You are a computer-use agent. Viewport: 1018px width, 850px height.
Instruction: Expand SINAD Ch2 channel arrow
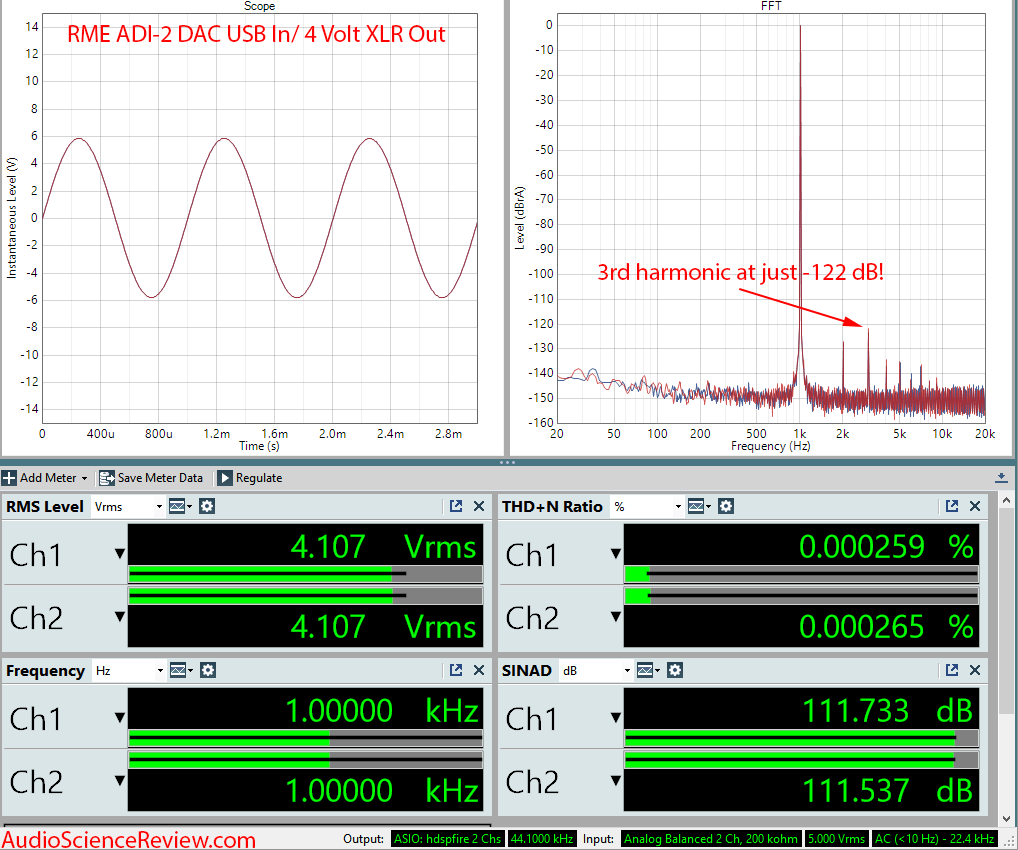coord(615,781)
